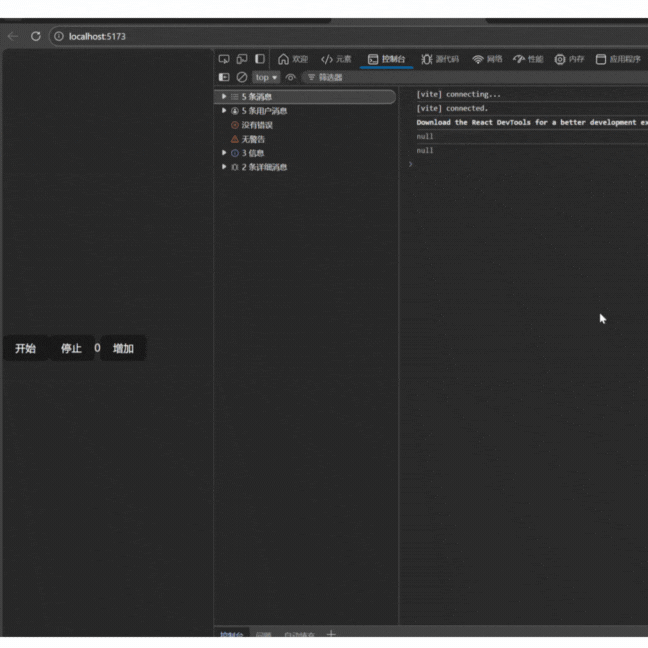The width and height of the screenshot is (648, 648).
Task: Click the live expression eye icon
Action: pyautogui.click(x=291, y=77)
